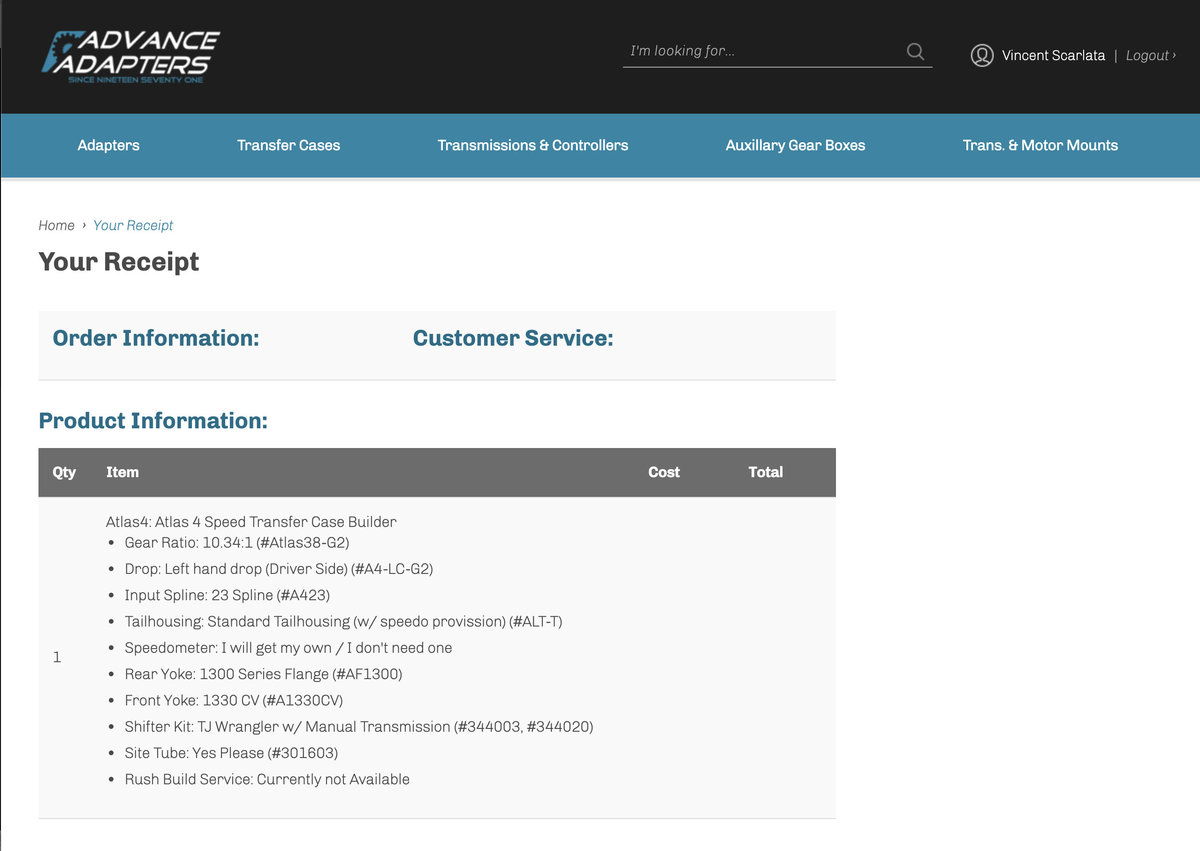Open Trans. & Motor Mounts menu

pos(1040,145)
